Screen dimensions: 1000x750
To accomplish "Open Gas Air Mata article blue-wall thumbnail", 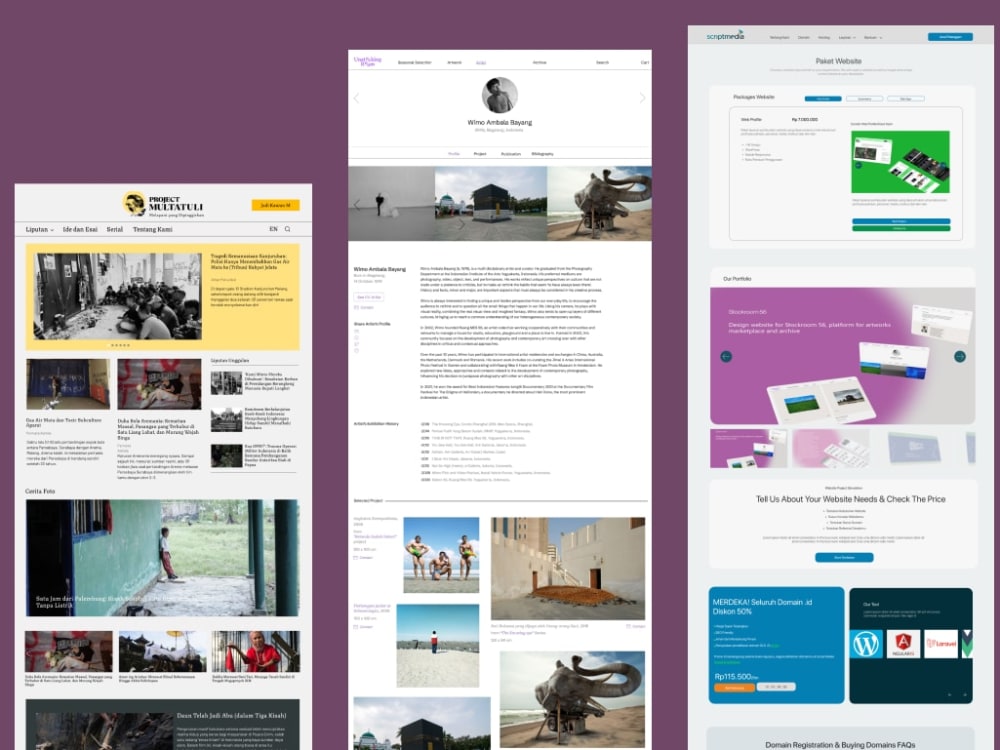I will tap(68, 384).
